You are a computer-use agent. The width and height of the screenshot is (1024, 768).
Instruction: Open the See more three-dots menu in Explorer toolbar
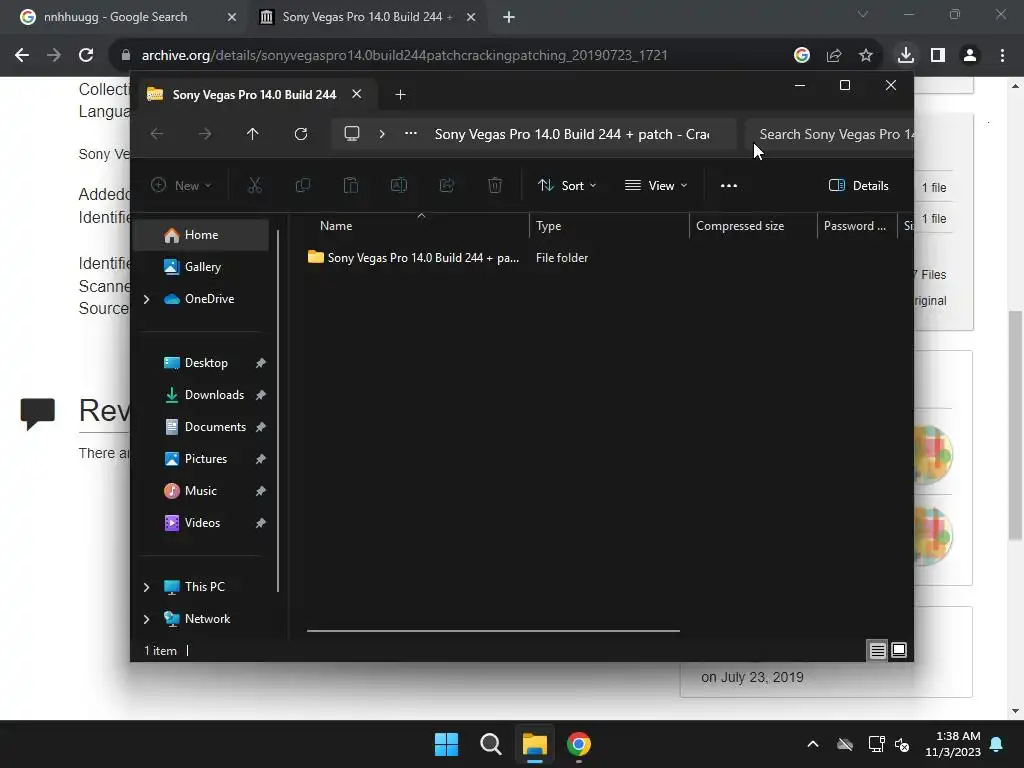tap(729, 186)
